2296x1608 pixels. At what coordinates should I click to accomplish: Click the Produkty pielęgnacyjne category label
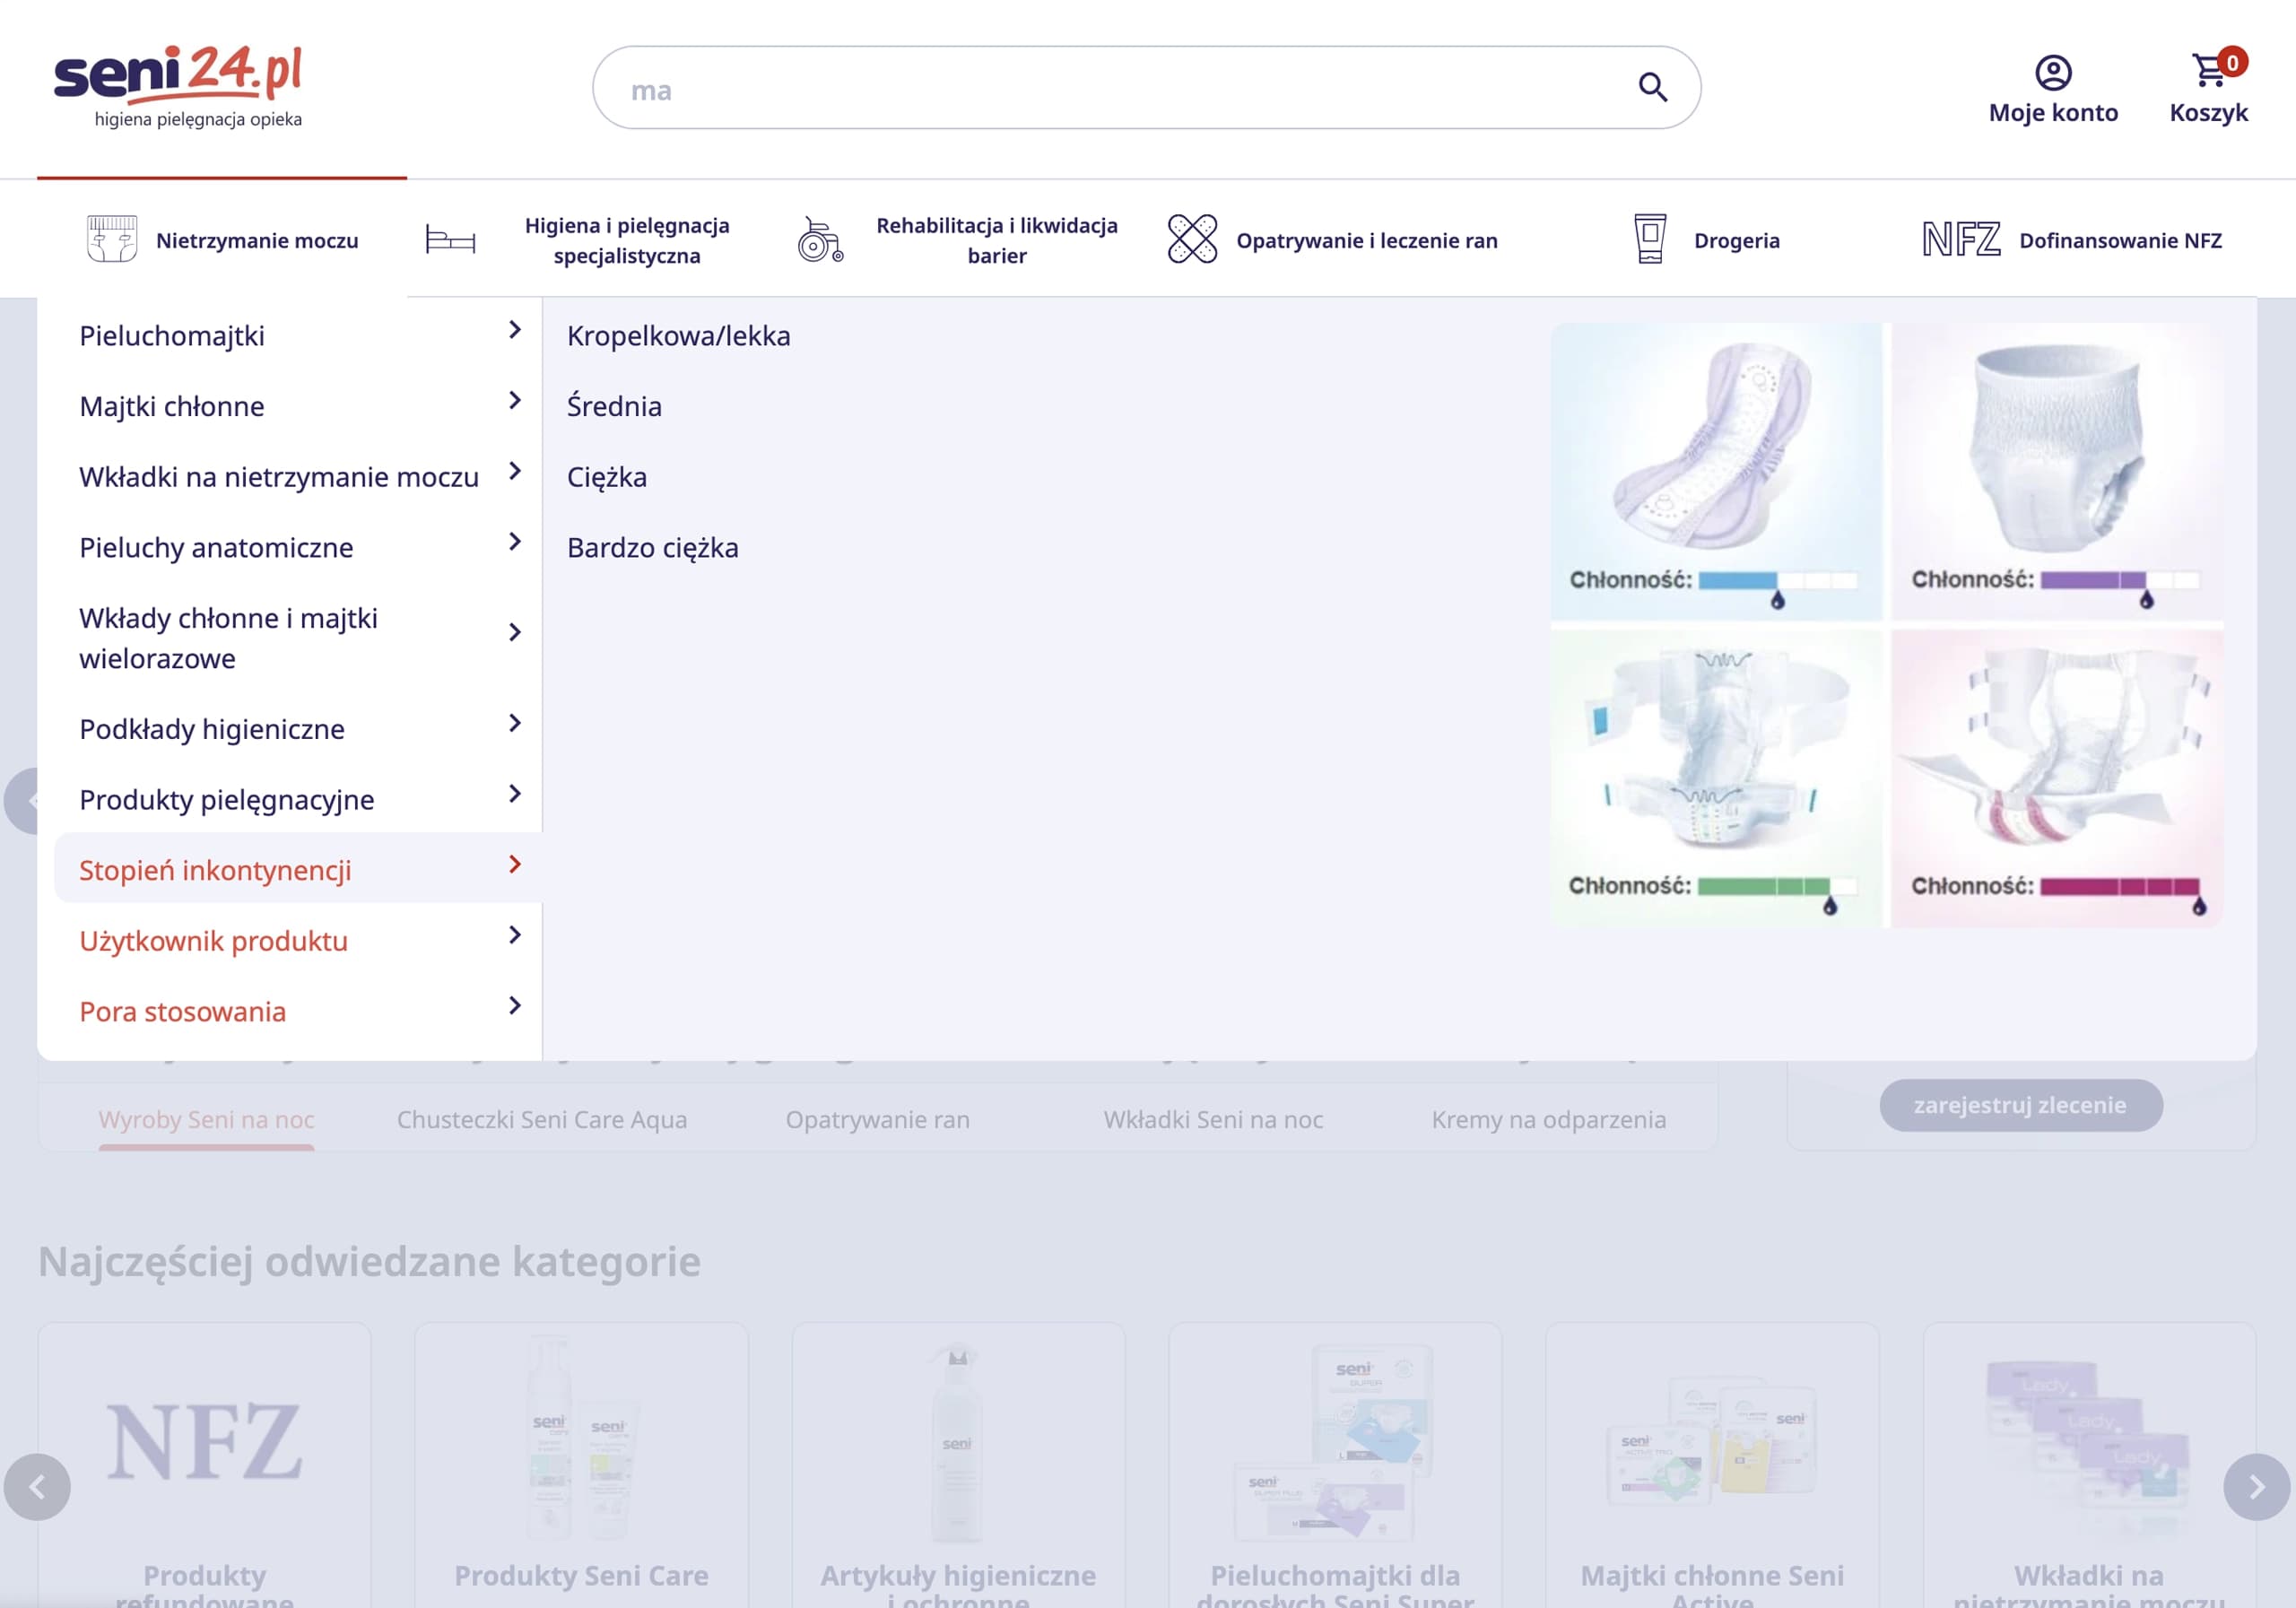(x=227, y=800)
